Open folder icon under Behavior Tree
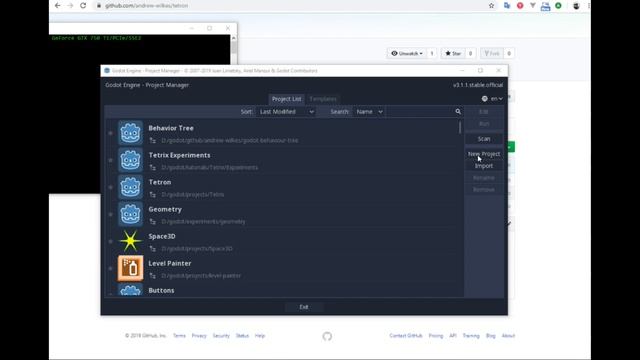 pyautogui.click(x=153, y=140)
